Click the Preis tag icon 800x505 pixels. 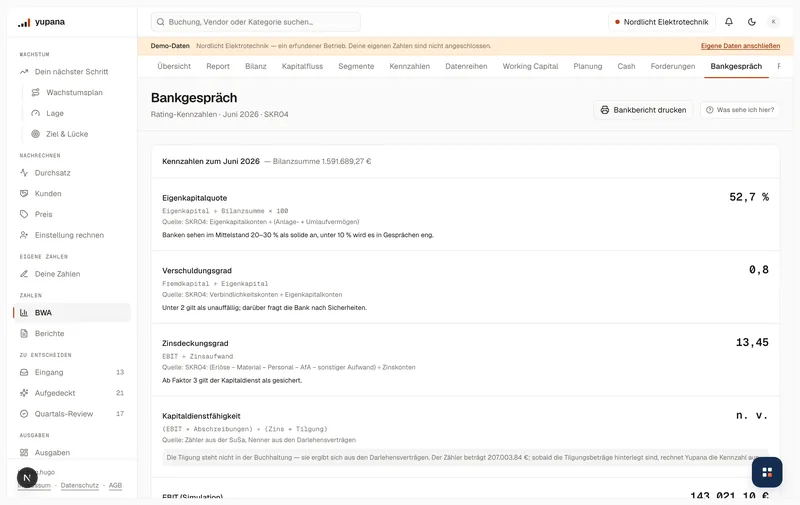pyautogui.click(x=24, y=214)
